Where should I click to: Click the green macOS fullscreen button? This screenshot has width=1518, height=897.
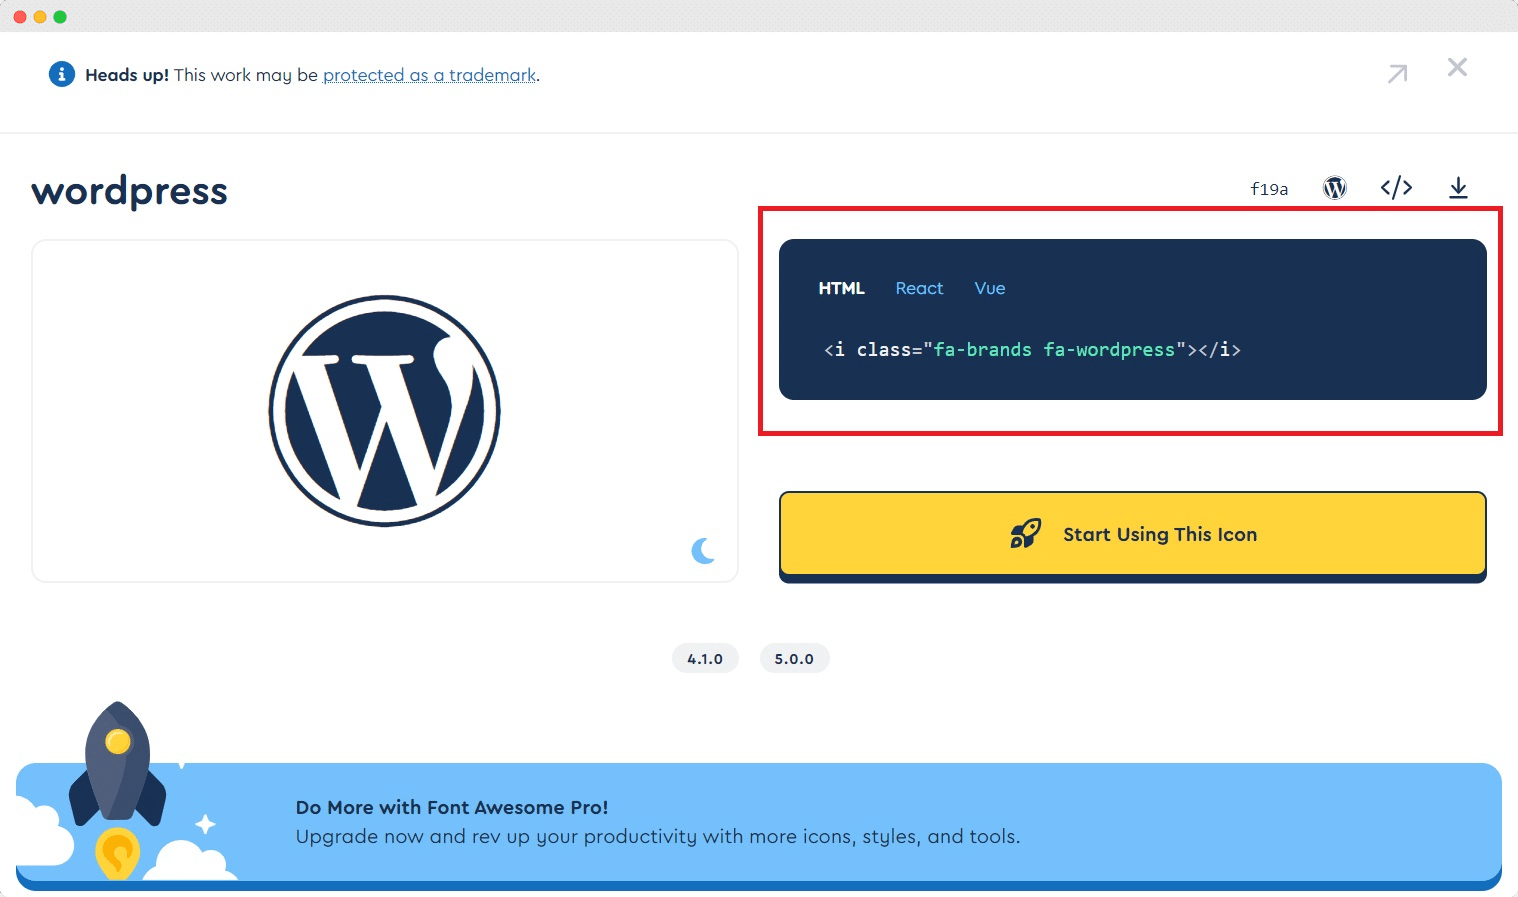pos(60,17)
